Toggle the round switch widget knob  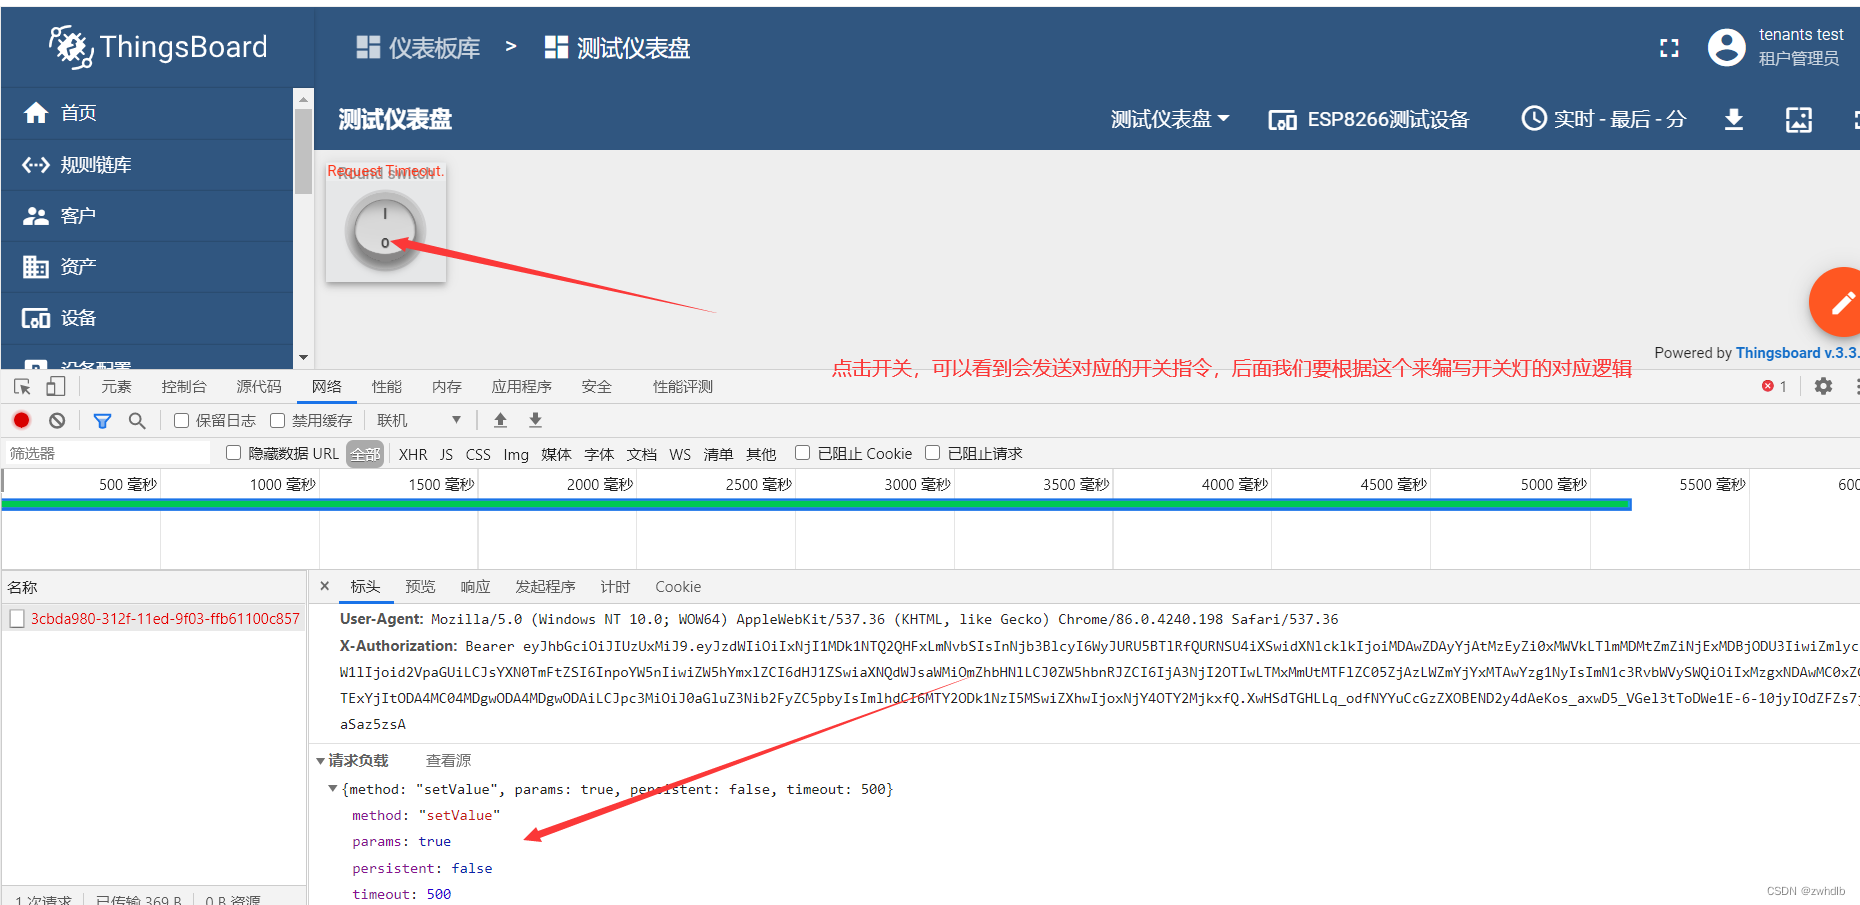[x=385, y=230]
